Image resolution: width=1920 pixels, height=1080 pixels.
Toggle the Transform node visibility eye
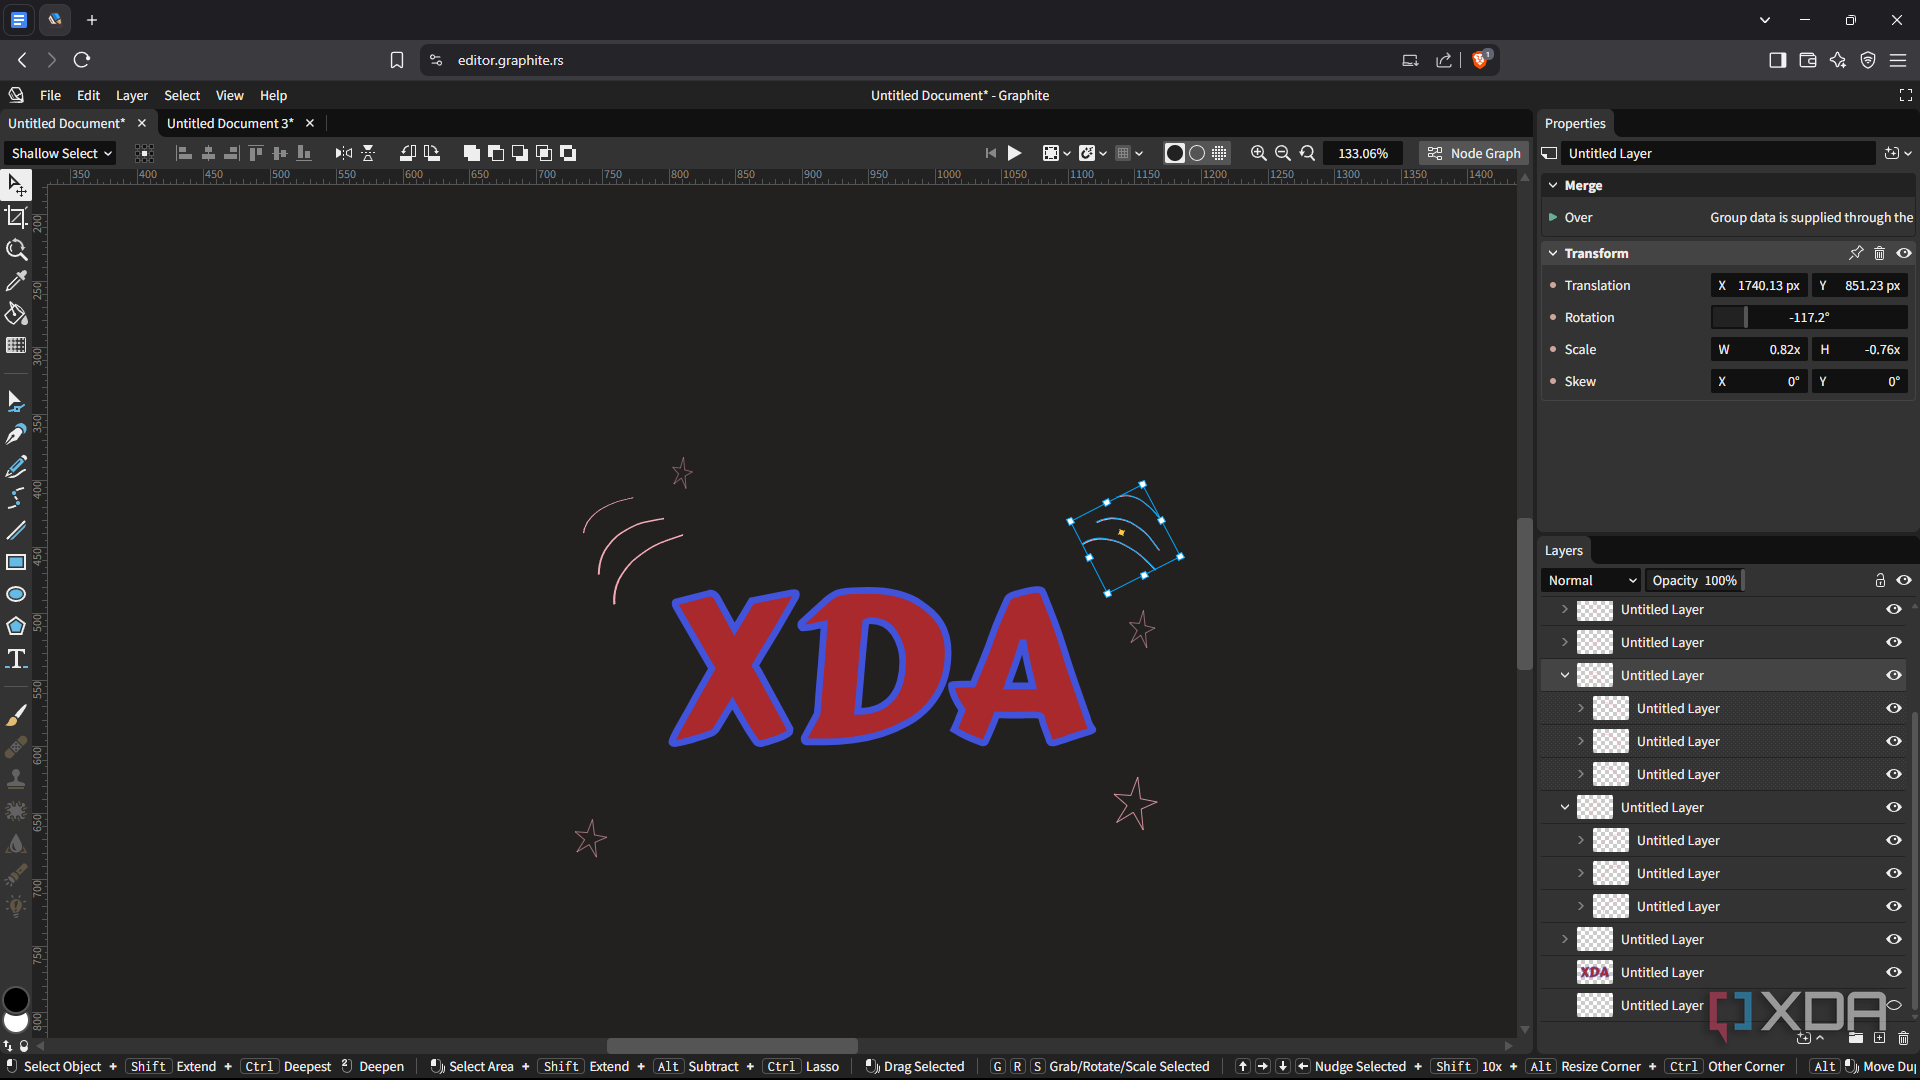point(1904,253)
